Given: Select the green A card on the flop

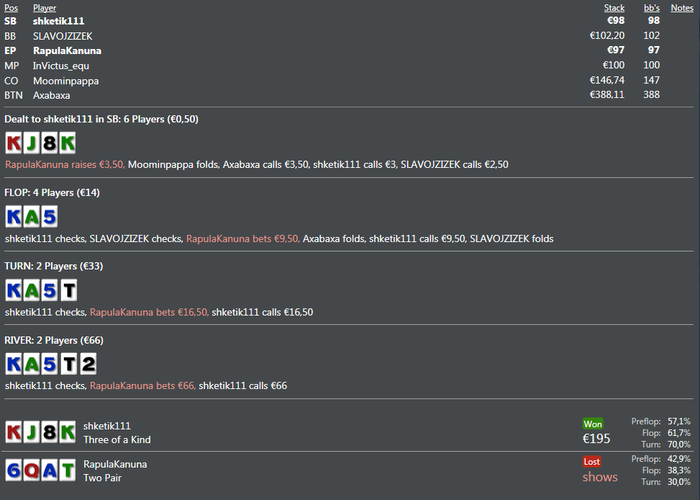Looking at the screenshot, I should [31, 217].
